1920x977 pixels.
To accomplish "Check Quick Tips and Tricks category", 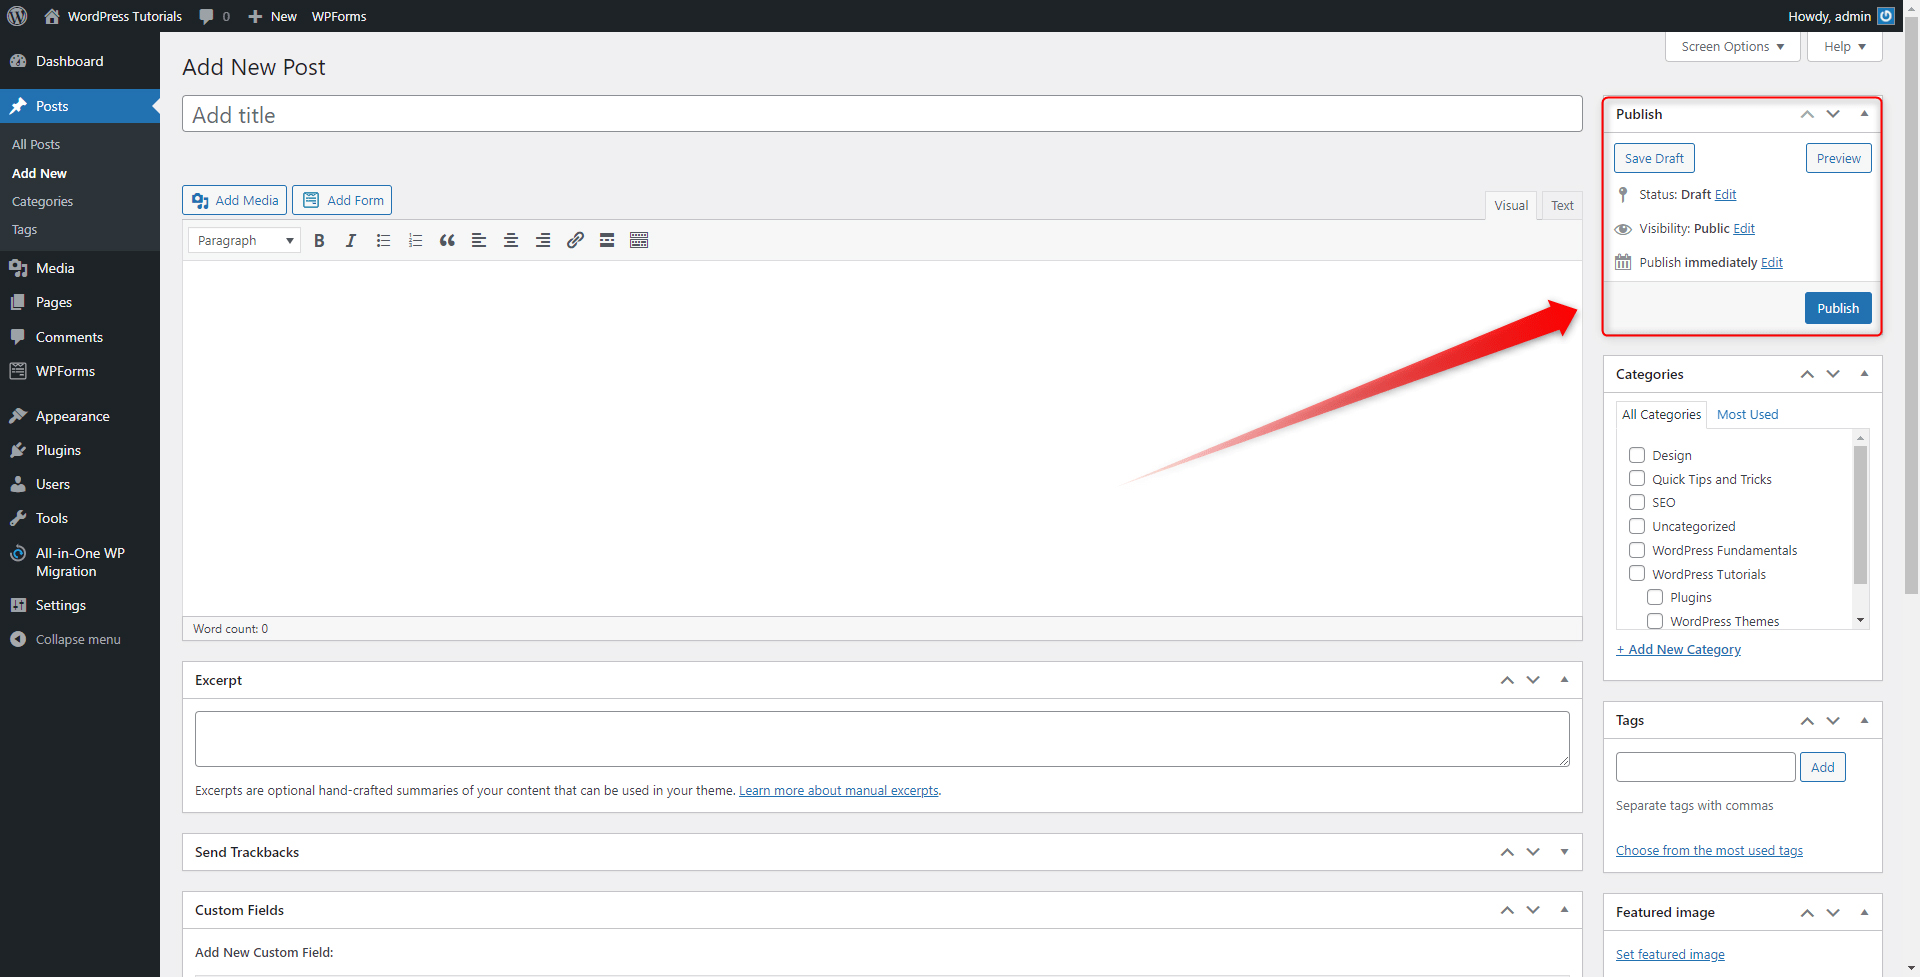I will click(1637, 479).
